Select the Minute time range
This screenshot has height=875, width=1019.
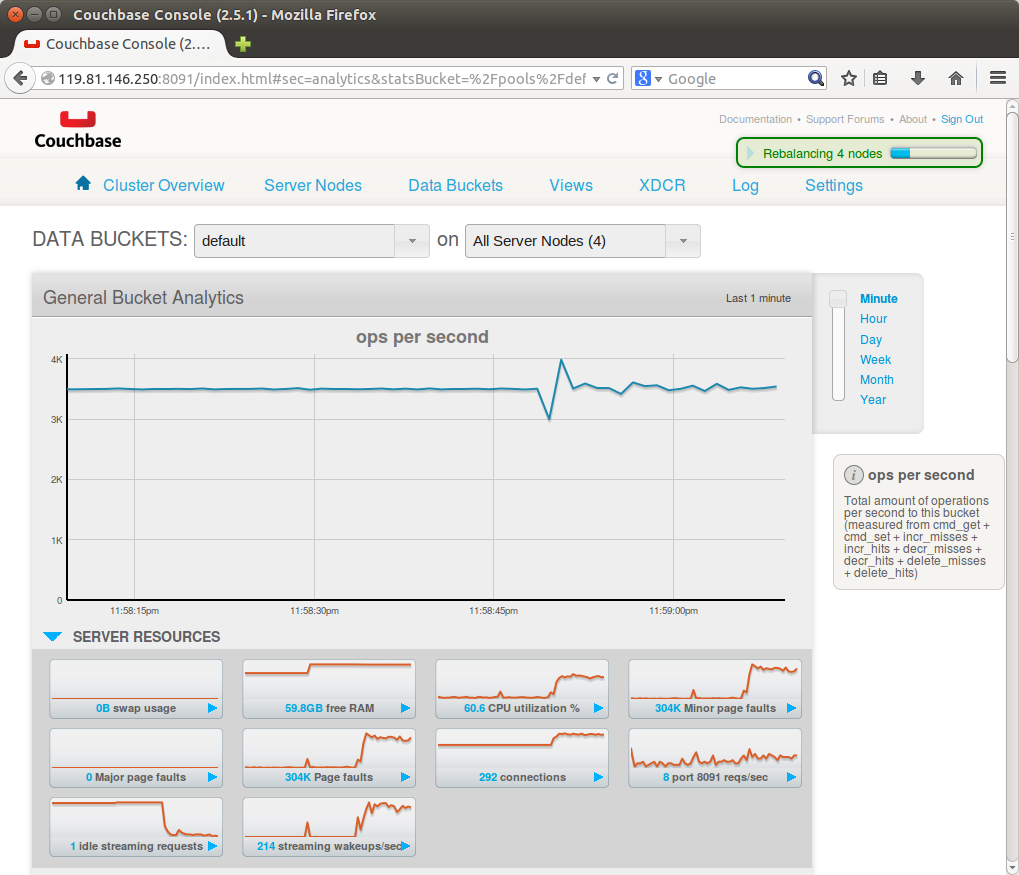pyautogui.click(x=879, y=298)
